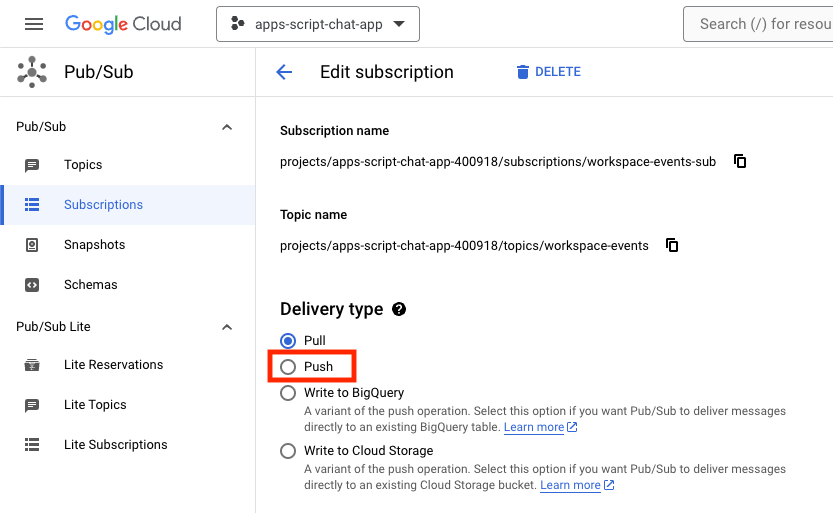Image resolution: width=833 pixels, height=513 pixels.
Task: Copy the topic name to clipboard
Action: (673, 245)
